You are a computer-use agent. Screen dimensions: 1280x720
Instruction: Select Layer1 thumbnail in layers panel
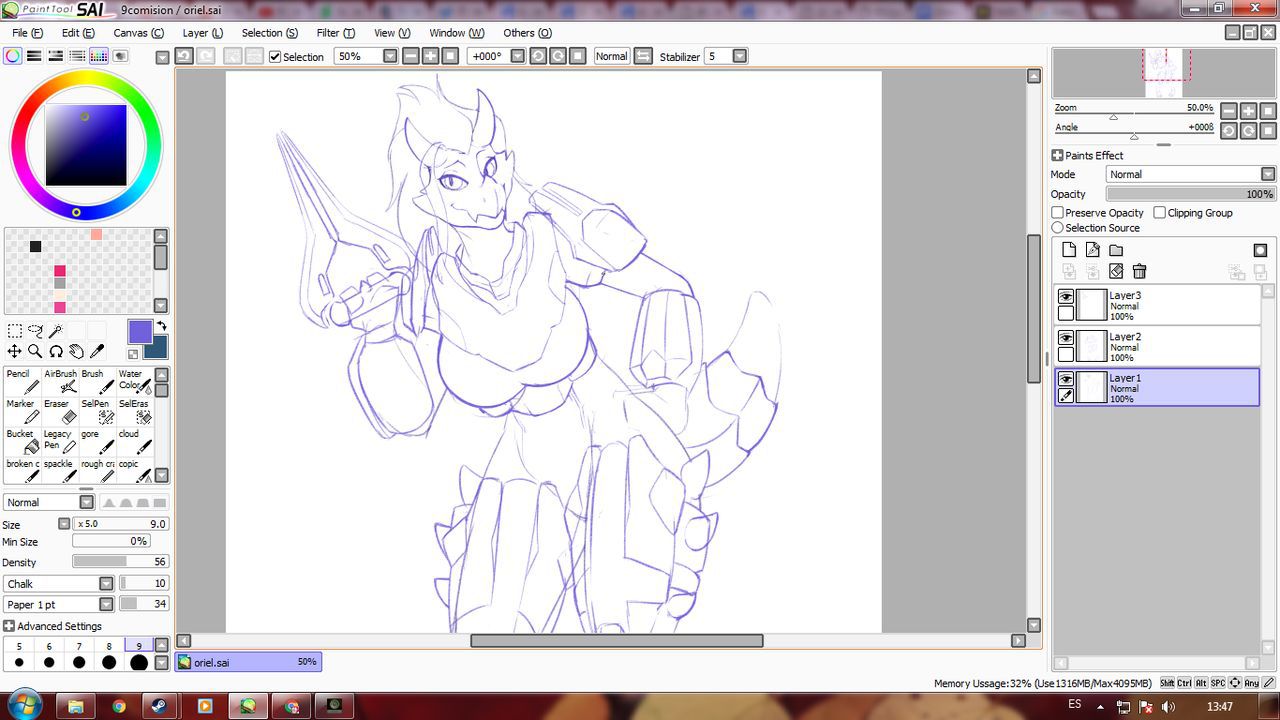pyautogui.click(x=1092, y=387)
